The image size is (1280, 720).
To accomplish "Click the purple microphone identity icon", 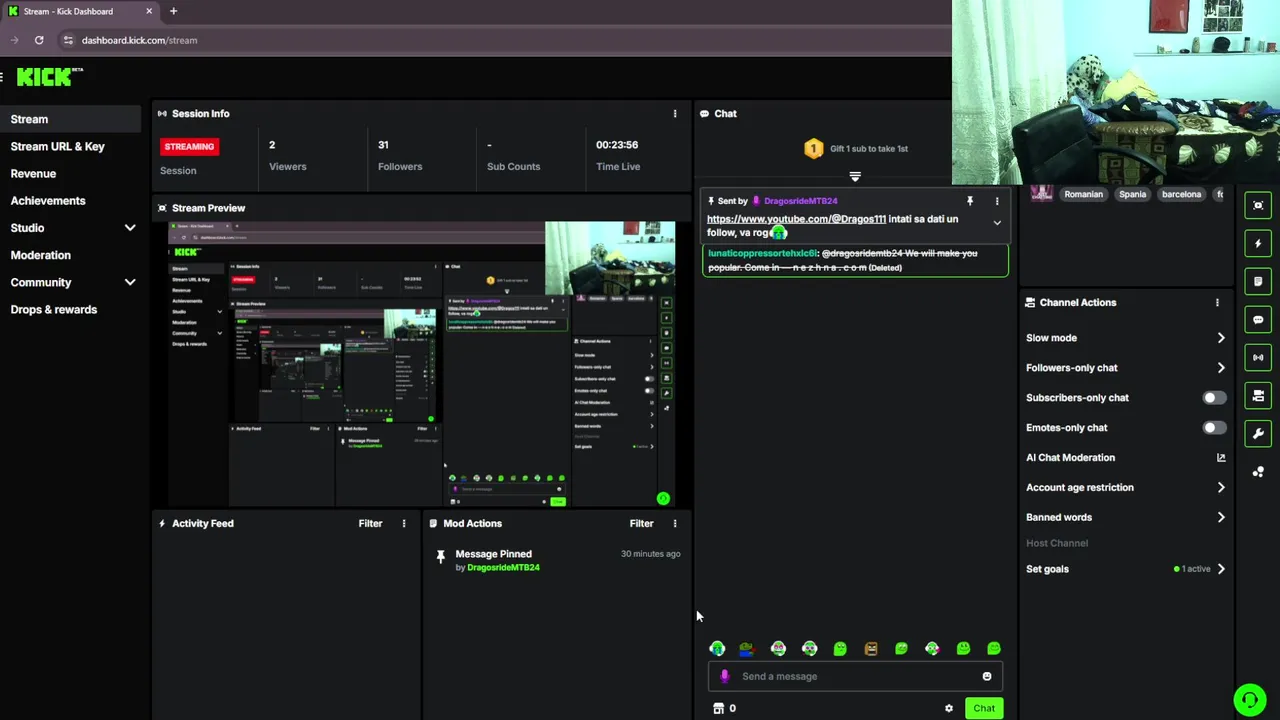I will [726, 676].
